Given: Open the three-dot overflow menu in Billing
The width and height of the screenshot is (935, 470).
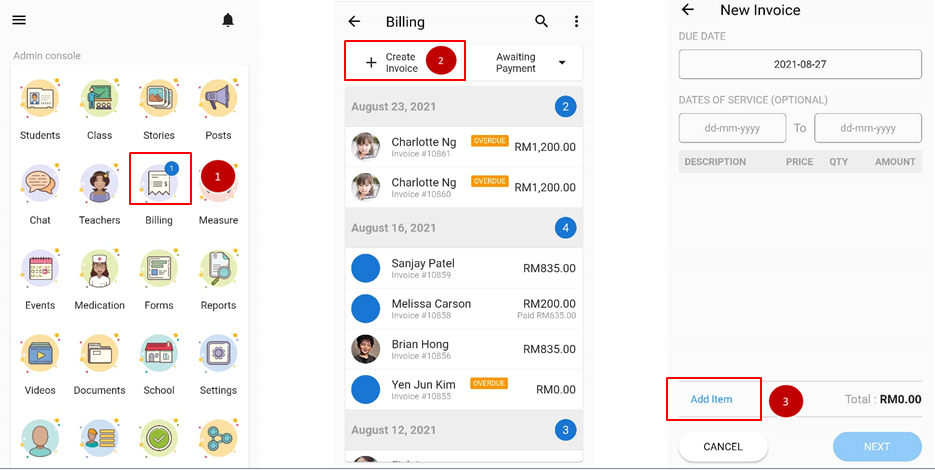Looking at the screenshot, I should click(576, 21).
